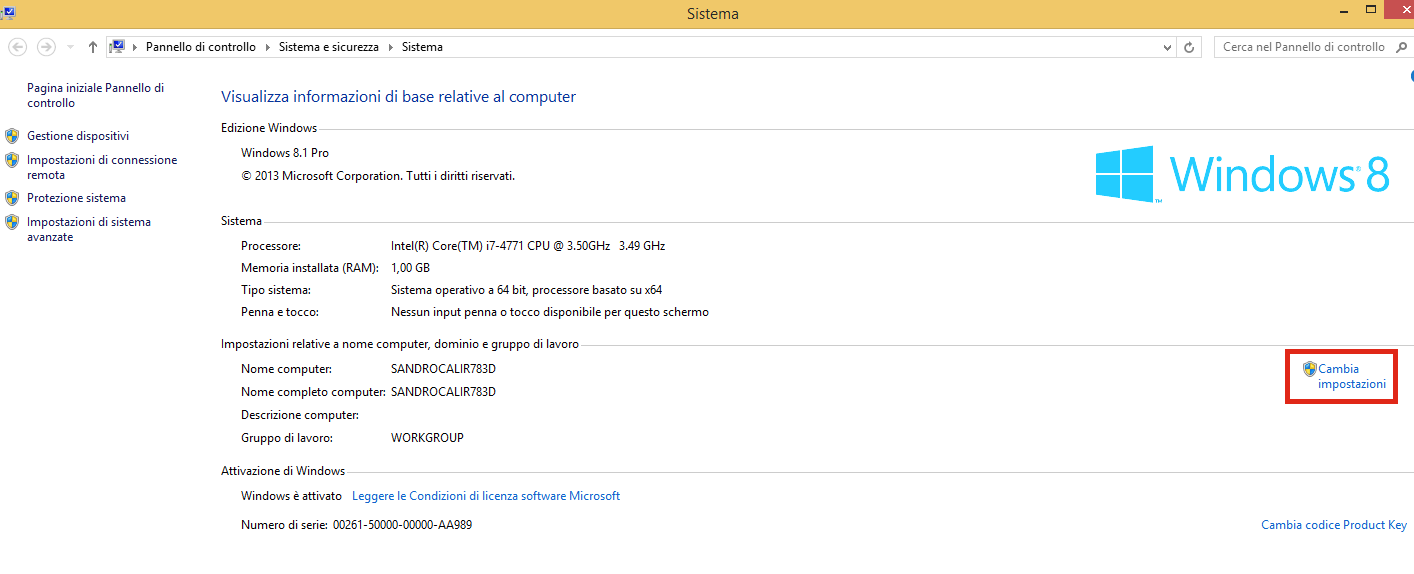Open Pagina iniziale Pannello di controllo
Image resolution: width=1414 pixels, height=574 pixels.
pos(95,95)
